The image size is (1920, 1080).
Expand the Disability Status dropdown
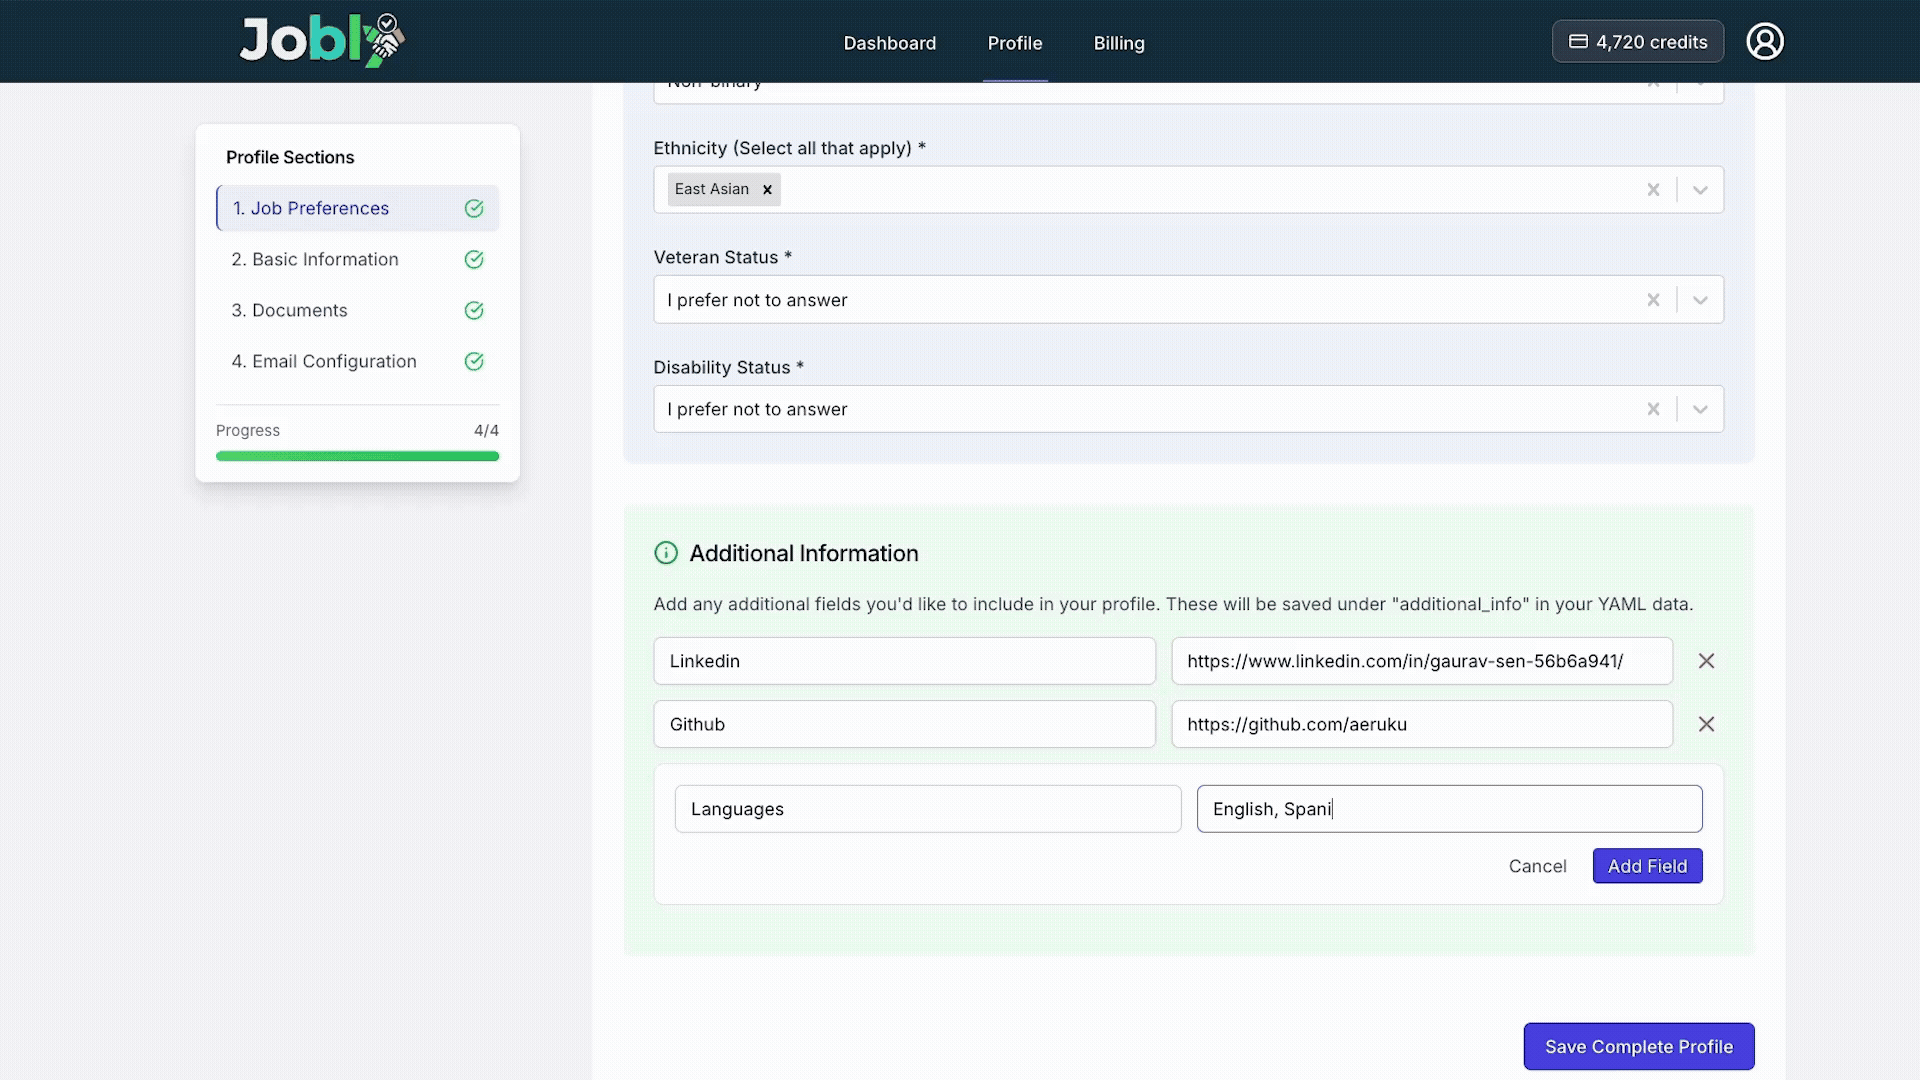click(x=1700, y=409)
